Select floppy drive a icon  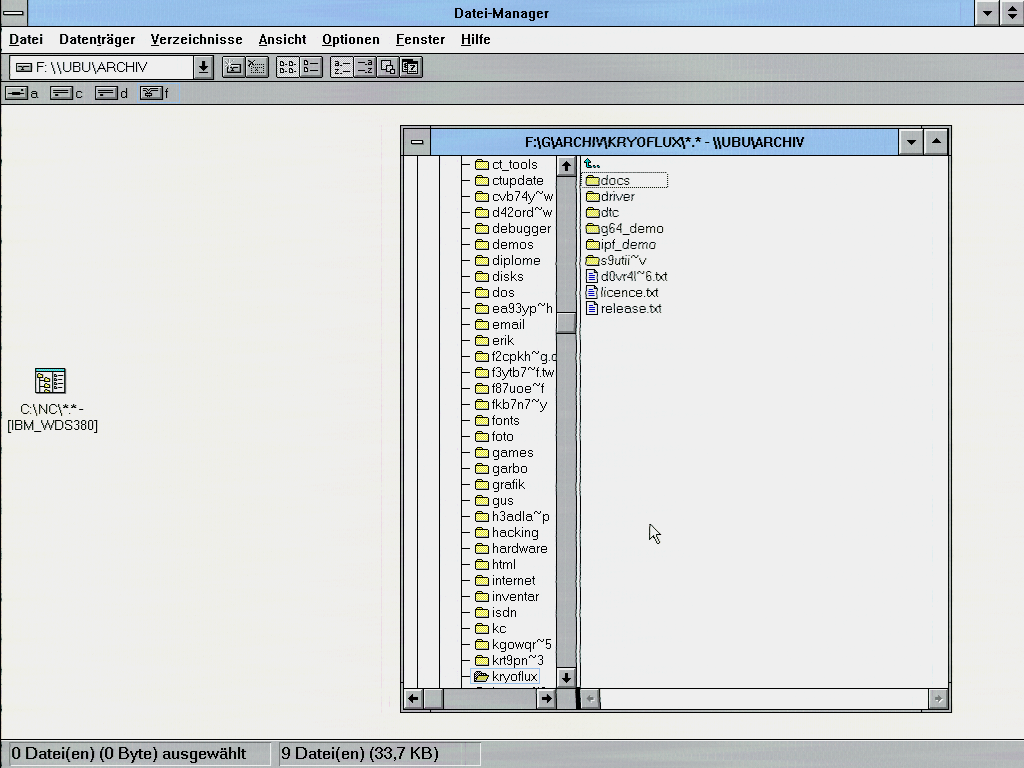pyautogui.click(x=22, y=93)
